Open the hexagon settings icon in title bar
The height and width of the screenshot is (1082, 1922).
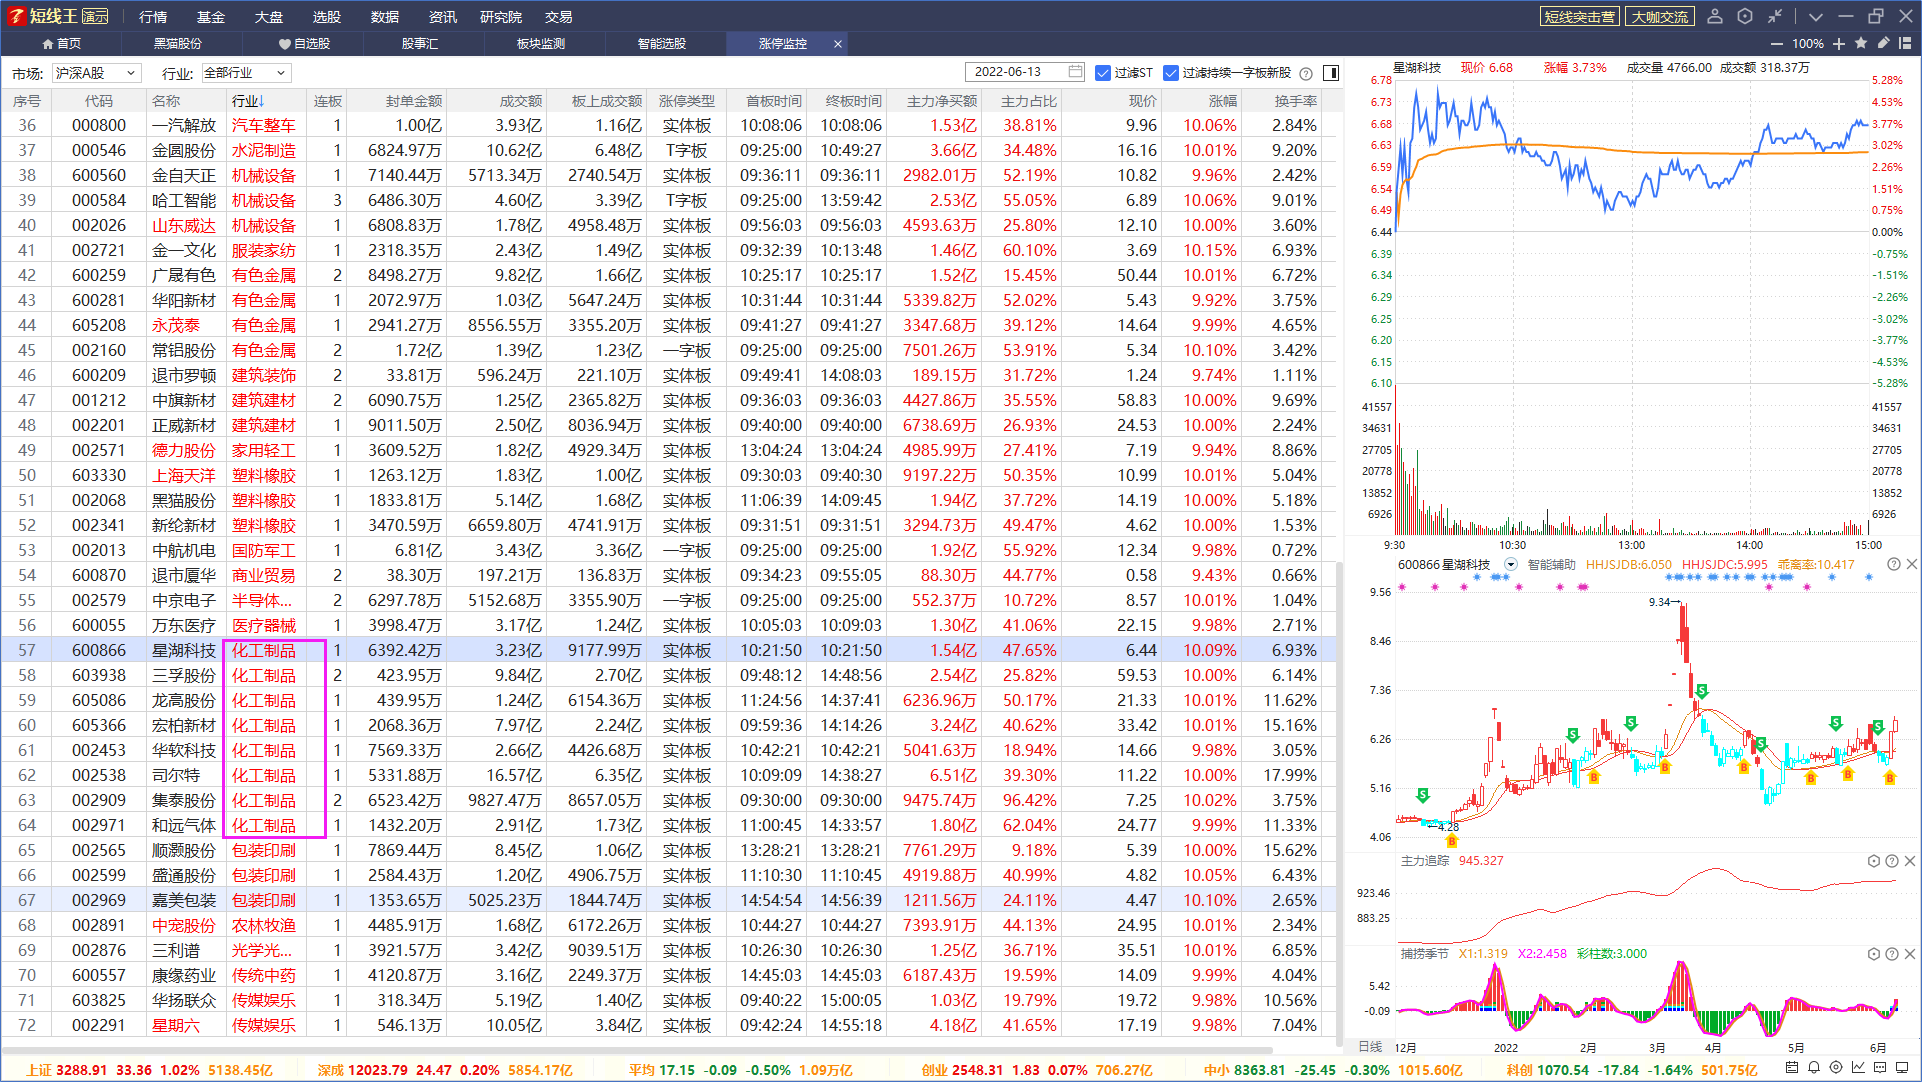1745,16
